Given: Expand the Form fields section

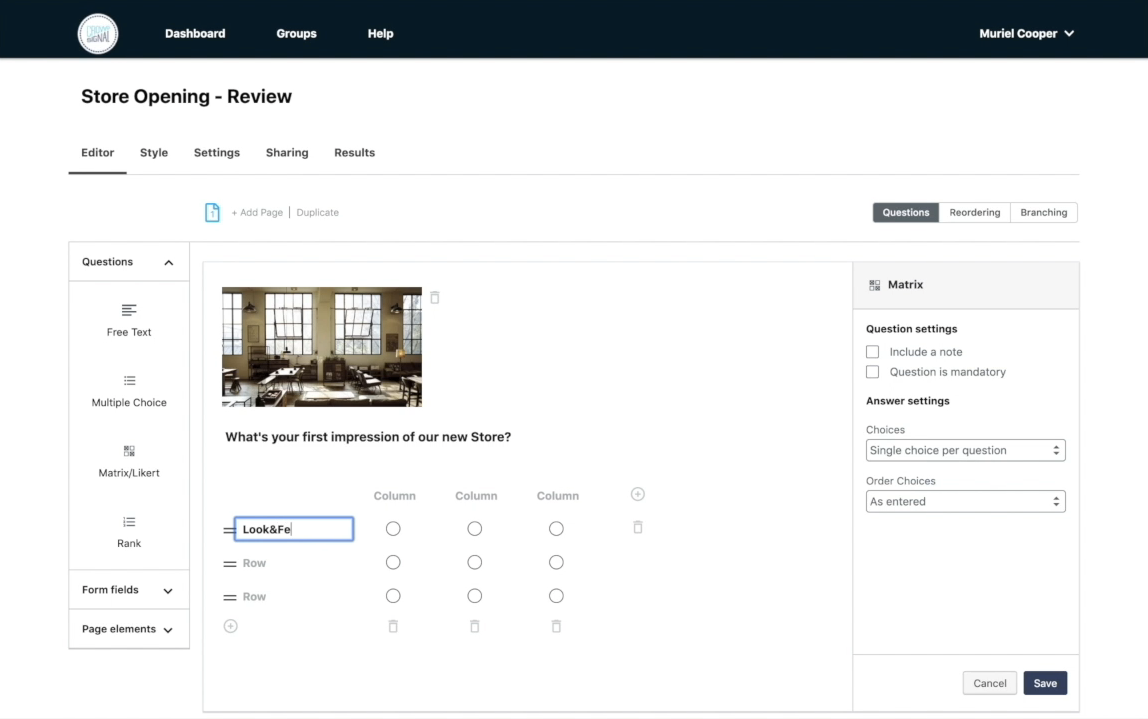Looking at the screenshot, I should click(128, 590).
